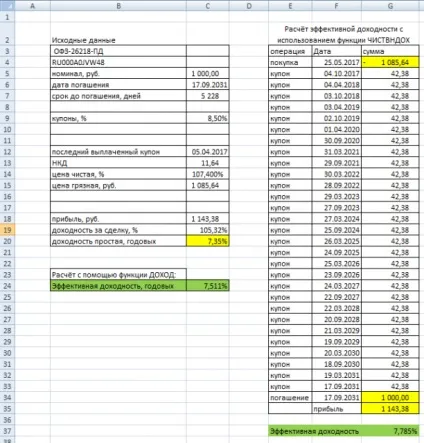Screen dimensions: 424x443
Task: Select the coupon date '20.09.2028'
Action: click(x=336, y=319)
